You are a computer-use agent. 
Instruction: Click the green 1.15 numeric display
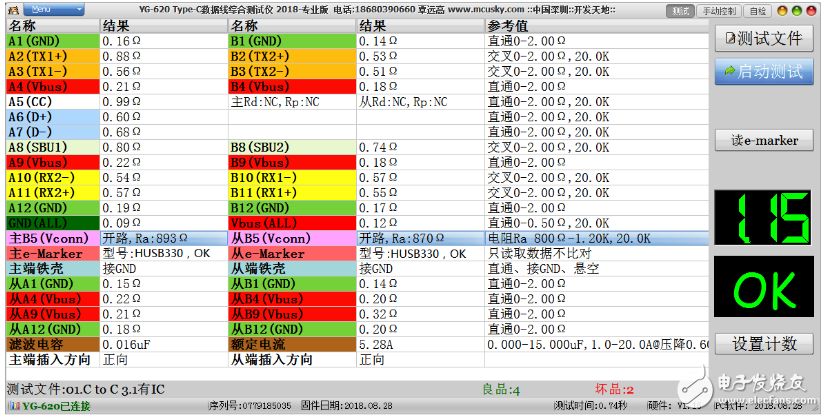(763, 218)
